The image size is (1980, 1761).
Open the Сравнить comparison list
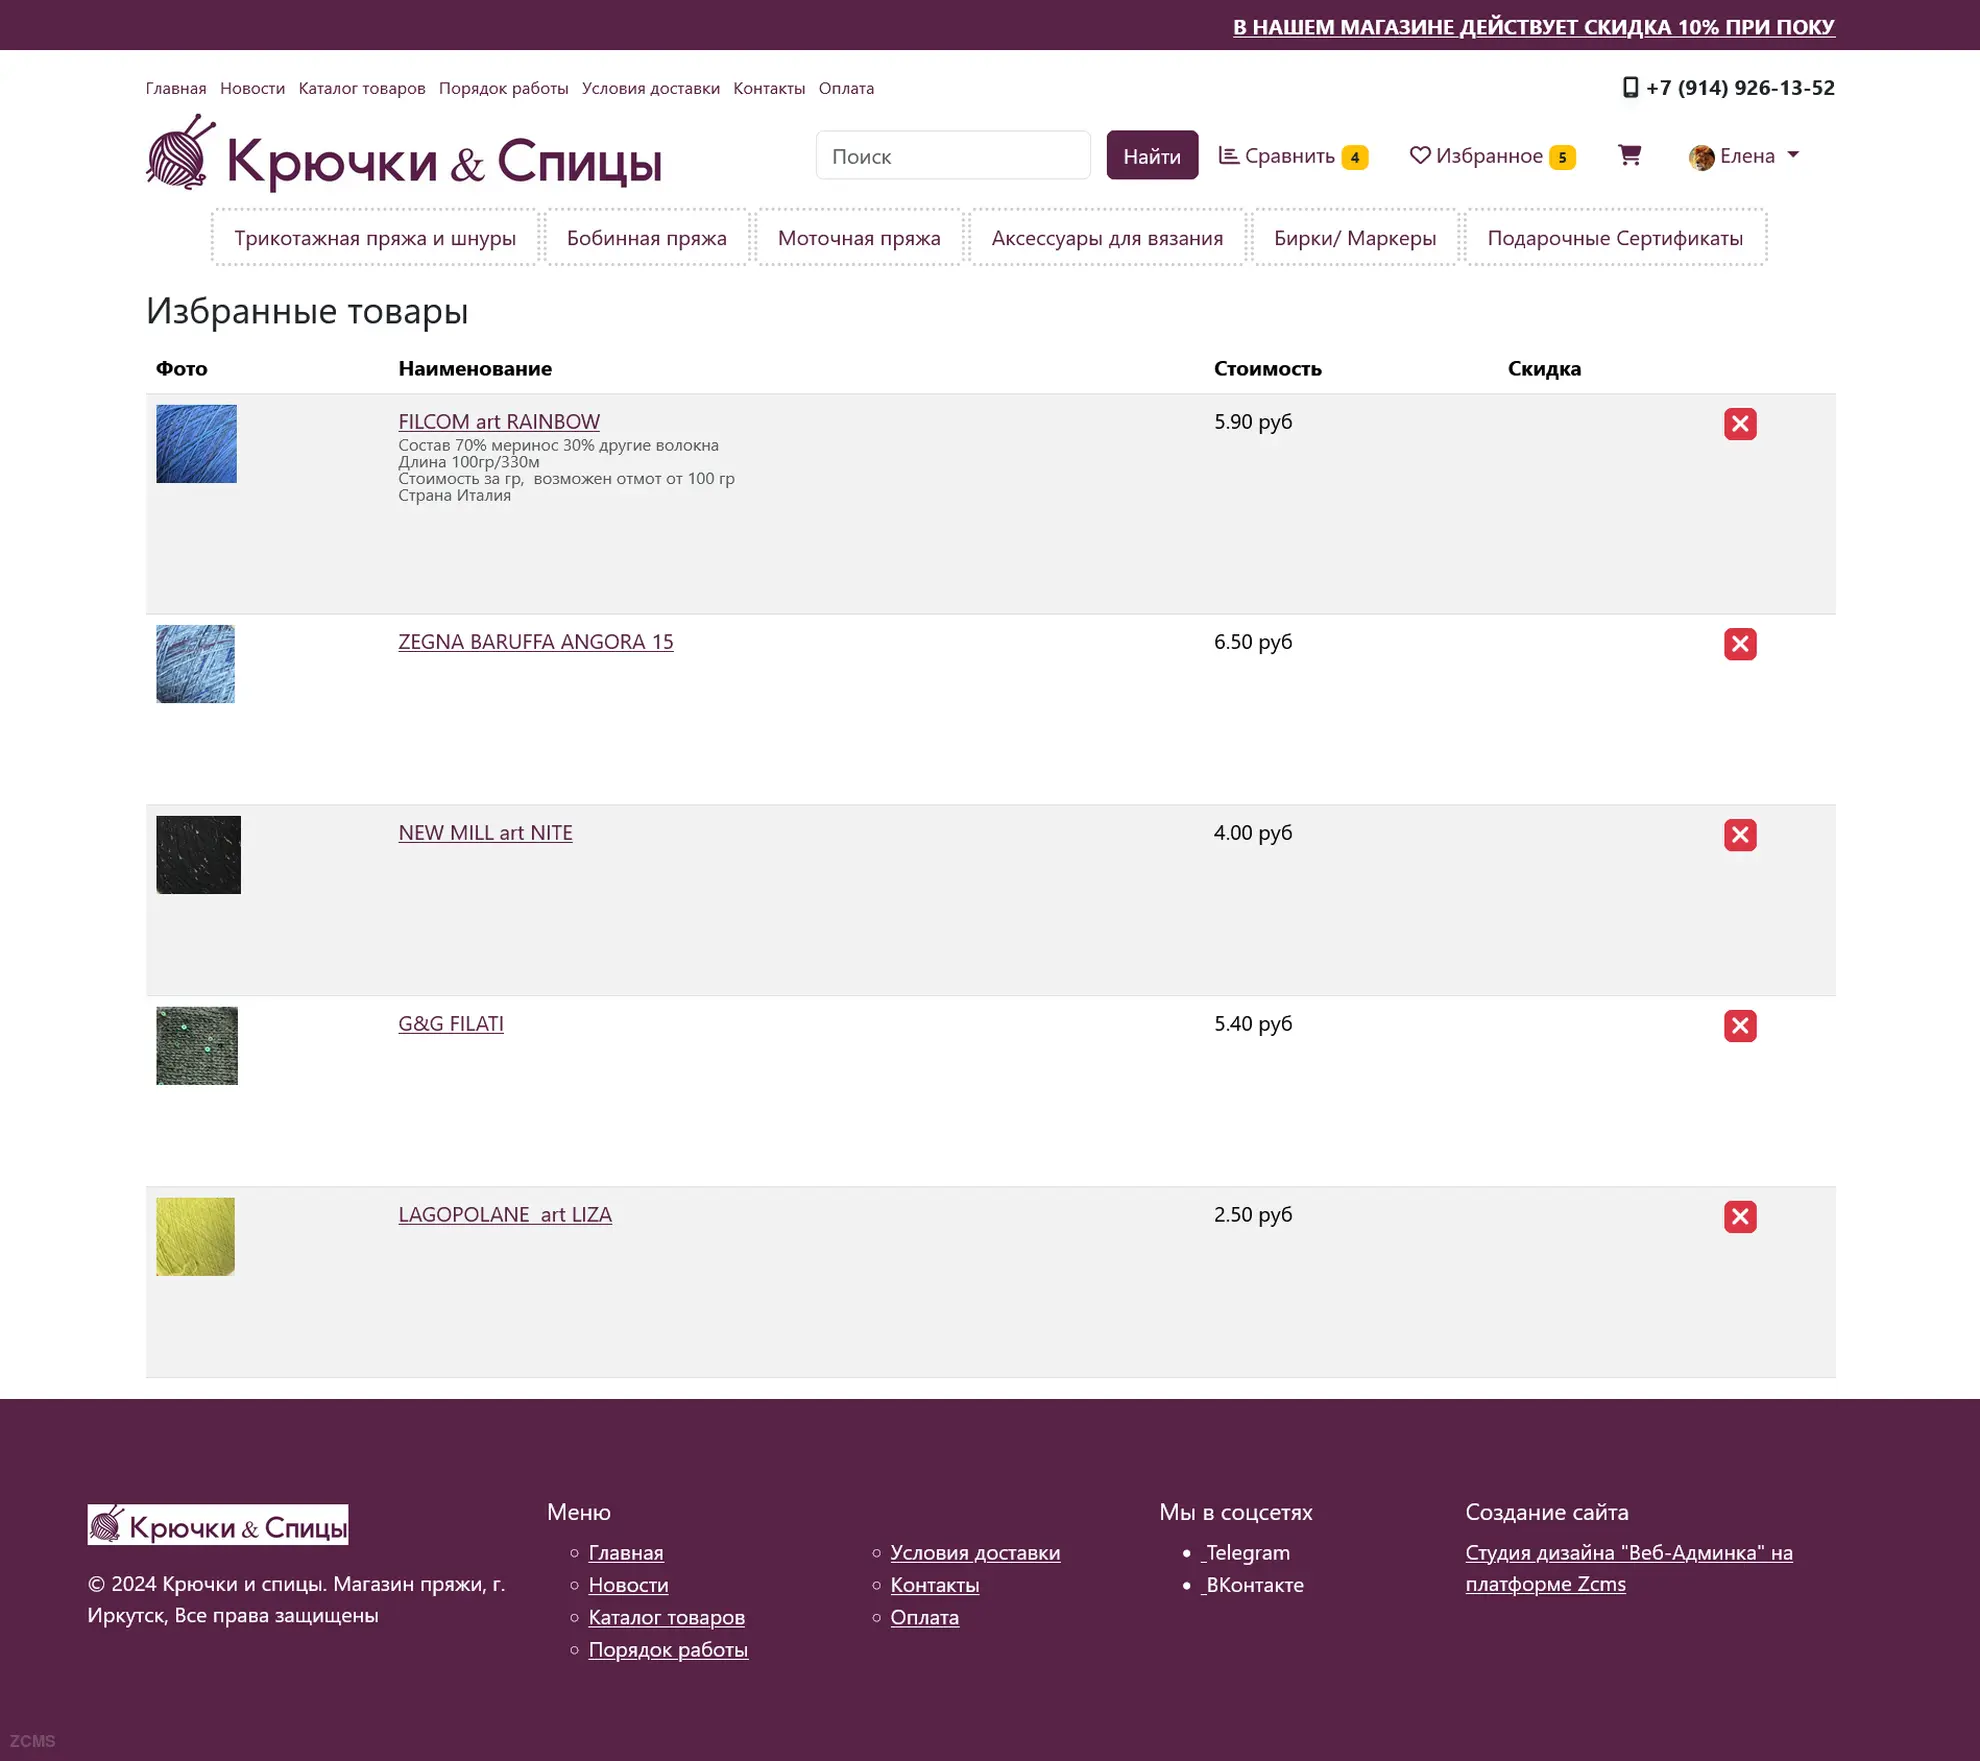(1291, 156)
